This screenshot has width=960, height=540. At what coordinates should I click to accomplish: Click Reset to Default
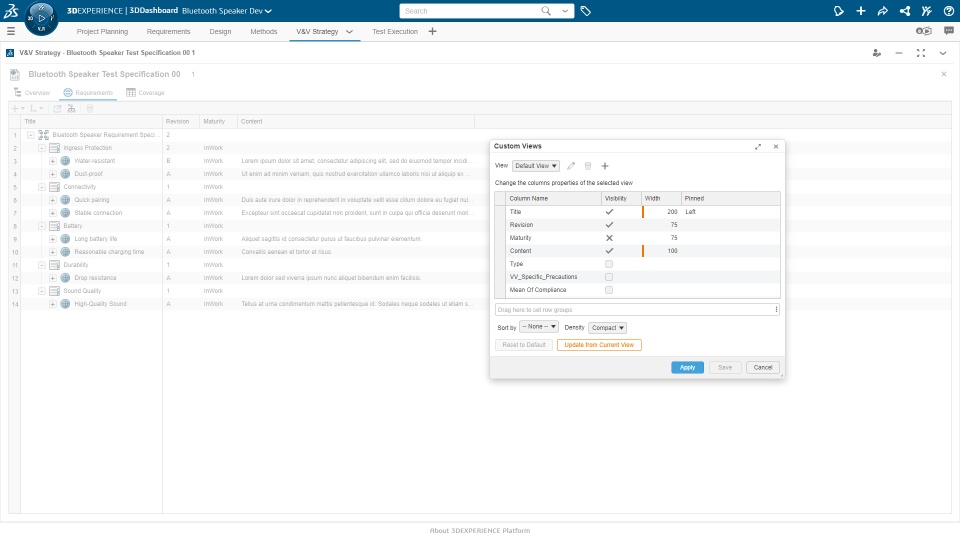point(524,345)
